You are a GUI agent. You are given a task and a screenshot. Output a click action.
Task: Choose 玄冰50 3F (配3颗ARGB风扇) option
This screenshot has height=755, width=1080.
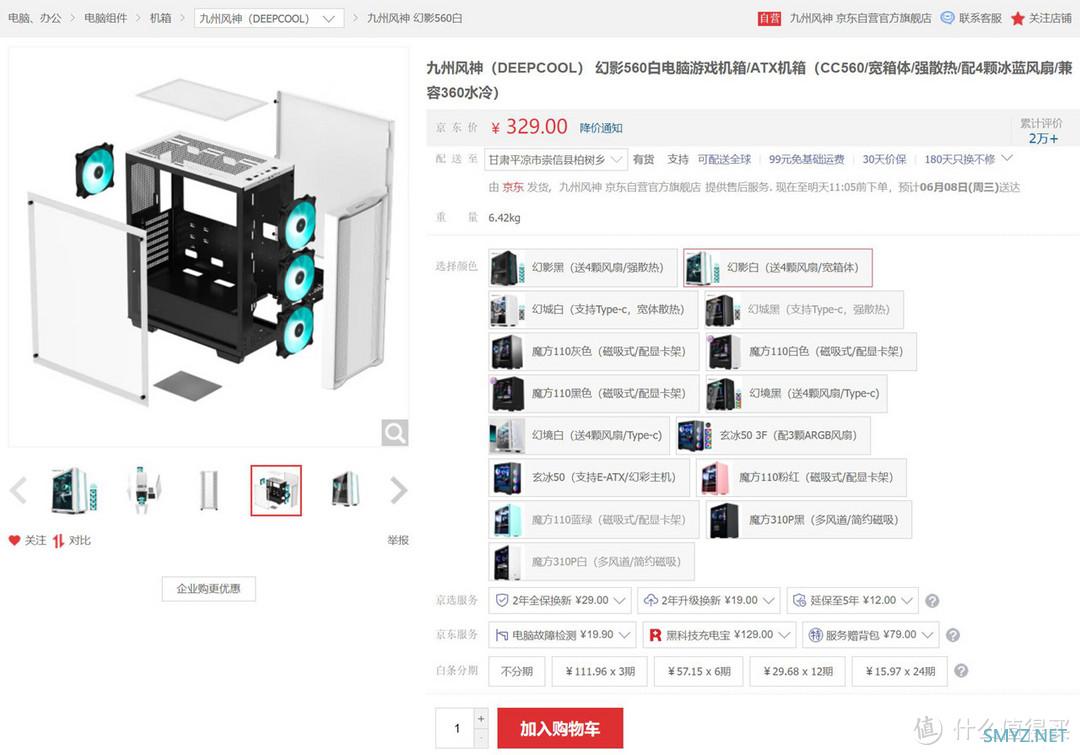coord(773,435)
